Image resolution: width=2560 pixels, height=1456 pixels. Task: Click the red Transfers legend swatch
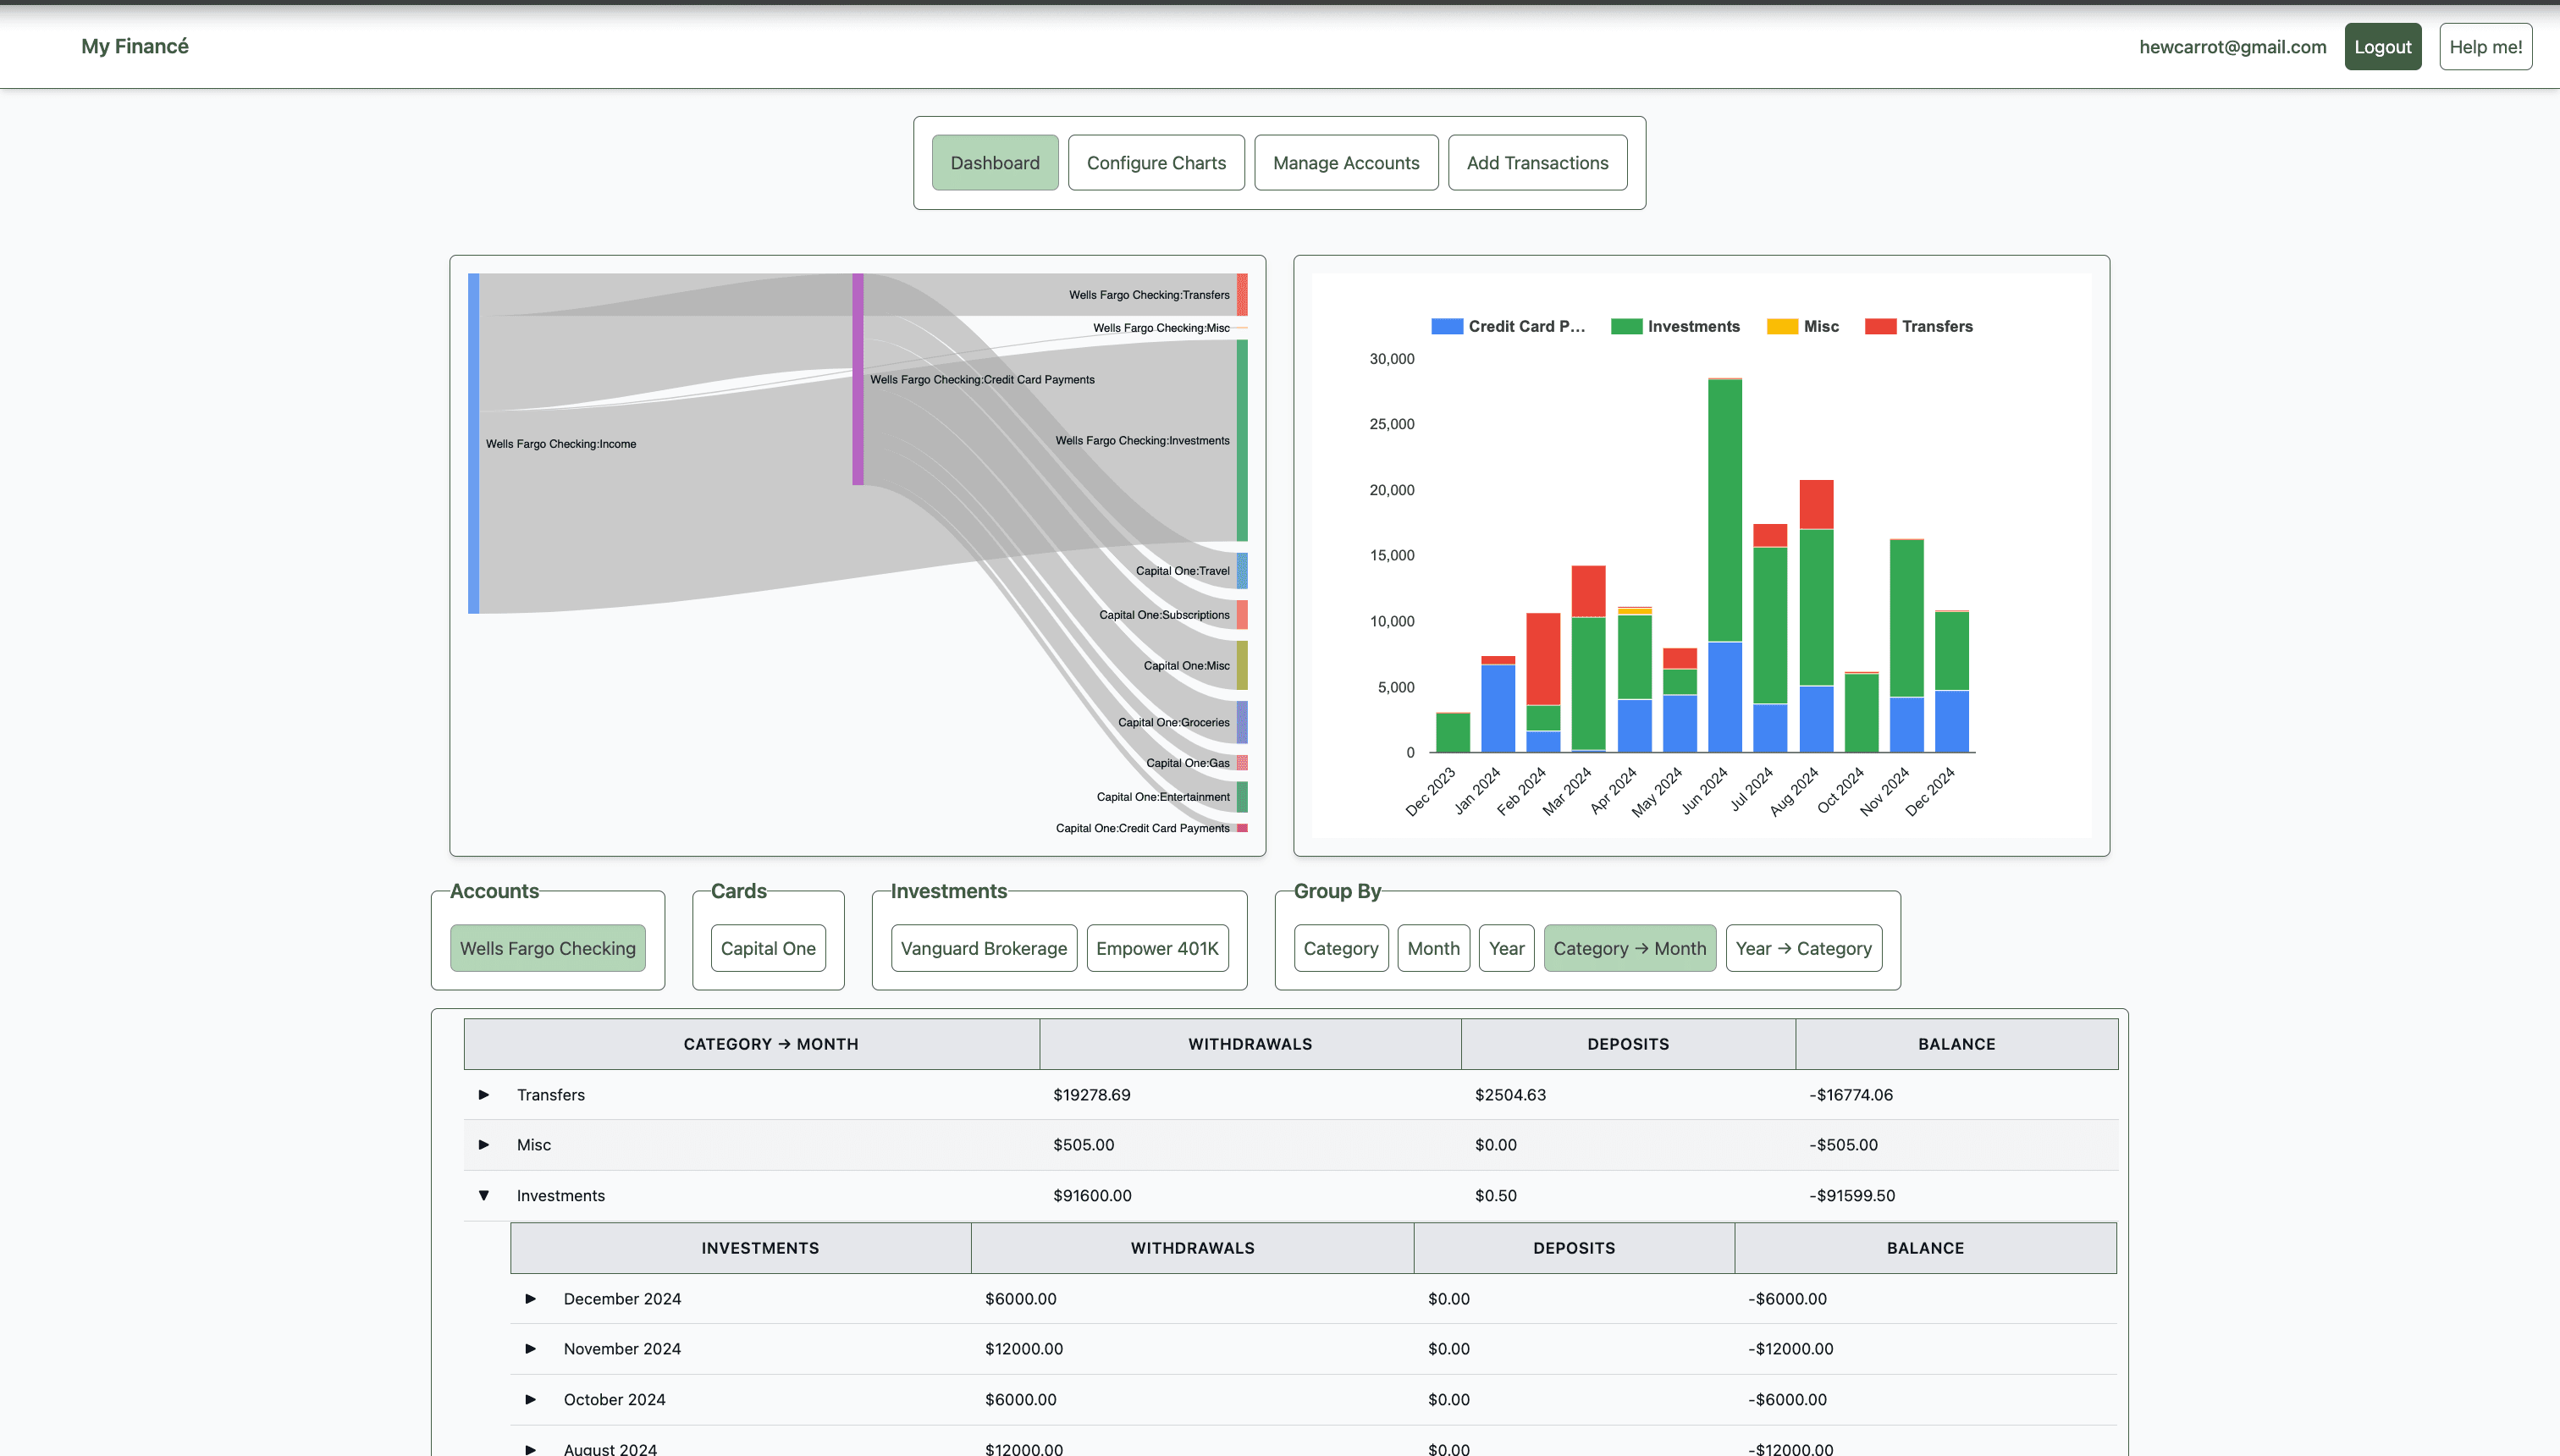[x=1880, y=326]
